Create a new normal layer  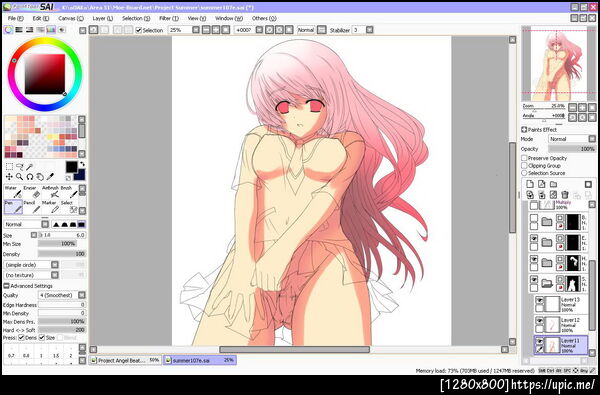530,184
